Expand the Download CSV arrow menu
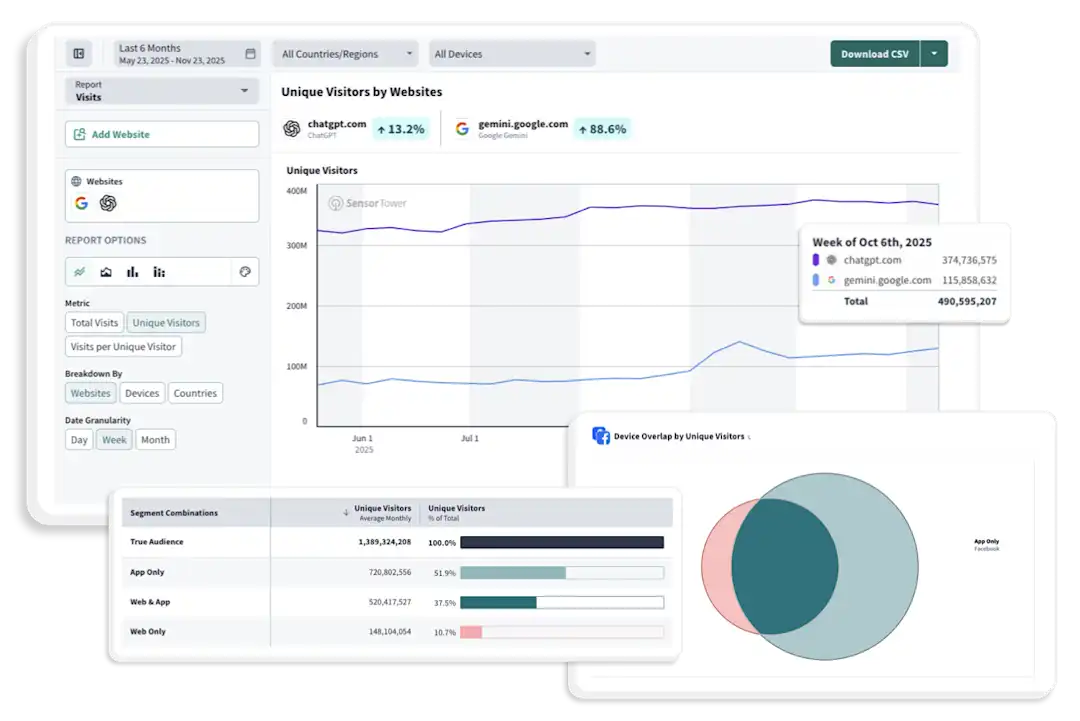Image resolution: width=1080 pixels, height=721 pixels. (934, 54)
